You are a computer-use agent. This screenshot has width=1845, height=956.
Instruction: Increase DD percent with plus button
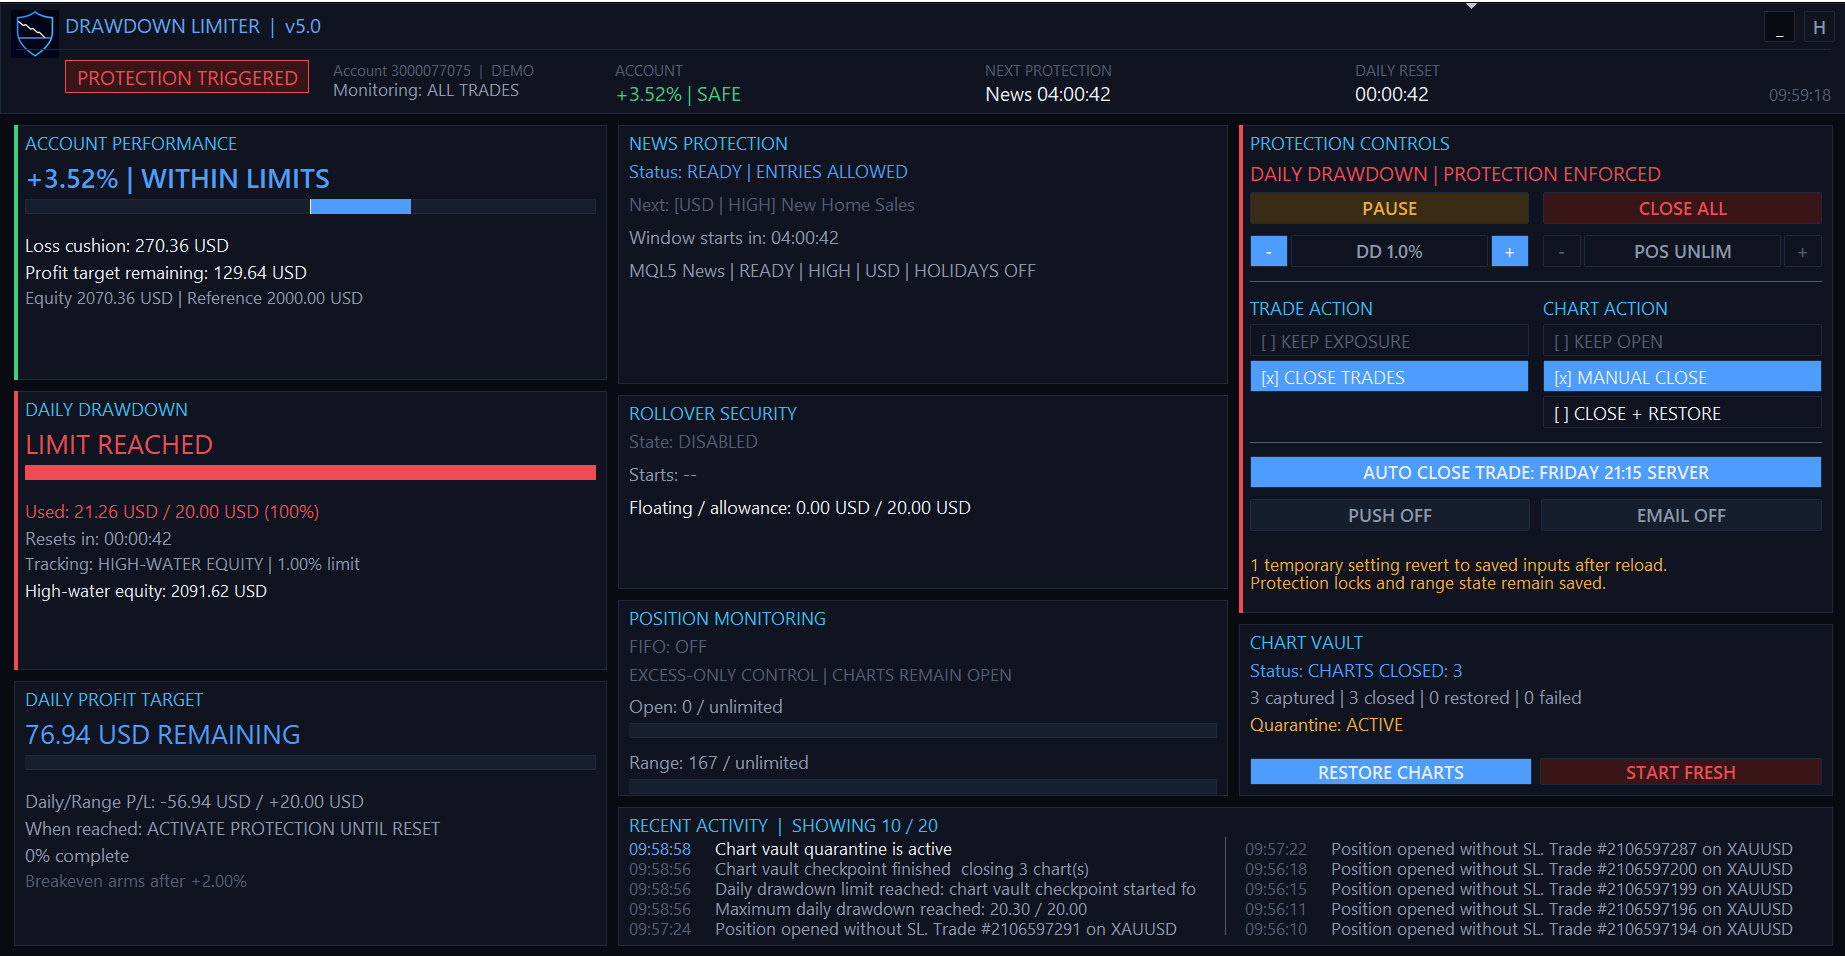click(x=1510, y=252)
